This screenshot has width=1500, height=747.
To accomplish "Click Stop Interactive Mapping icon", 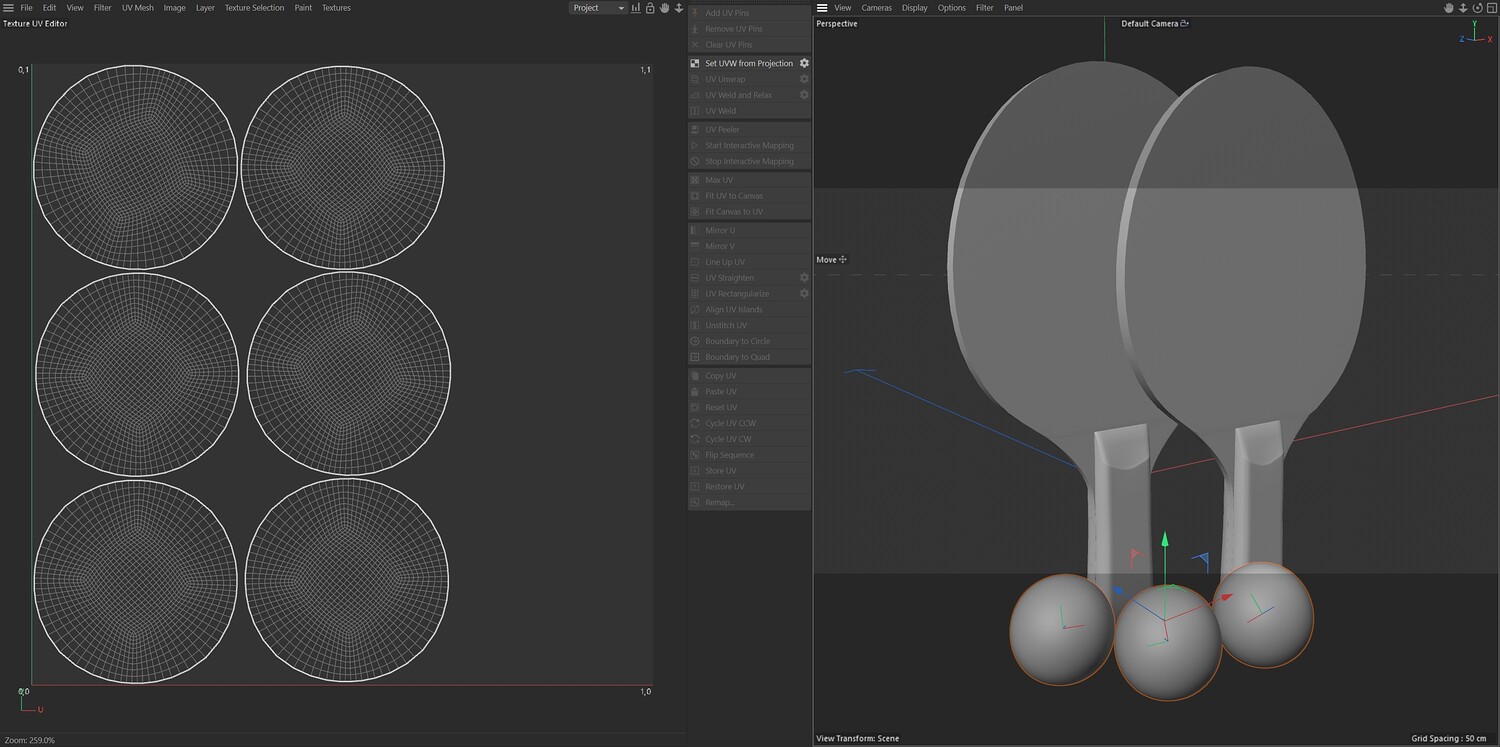I will click(x=695, y=161).
